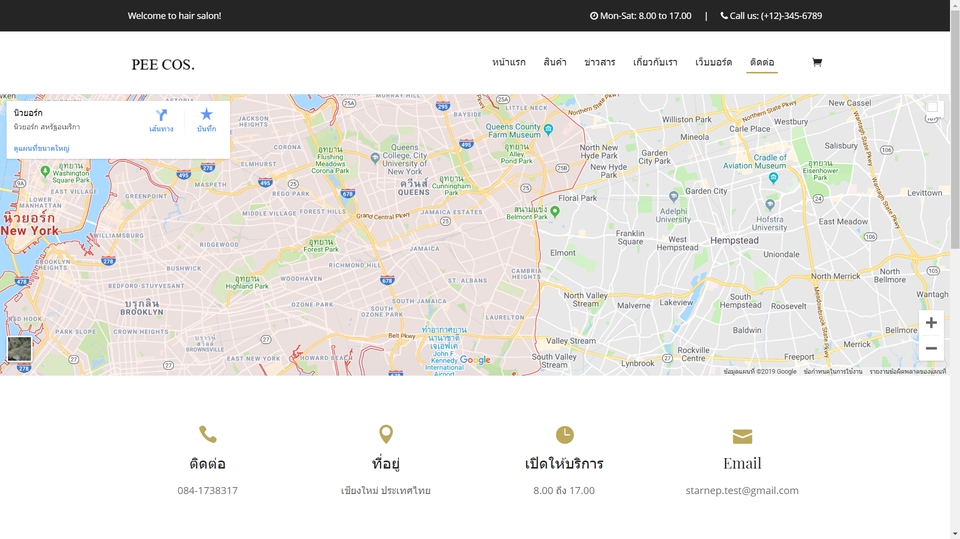Click the phone icon beside Call us
Viewport: 960px width, 539px height.
[x=724, y=16]
